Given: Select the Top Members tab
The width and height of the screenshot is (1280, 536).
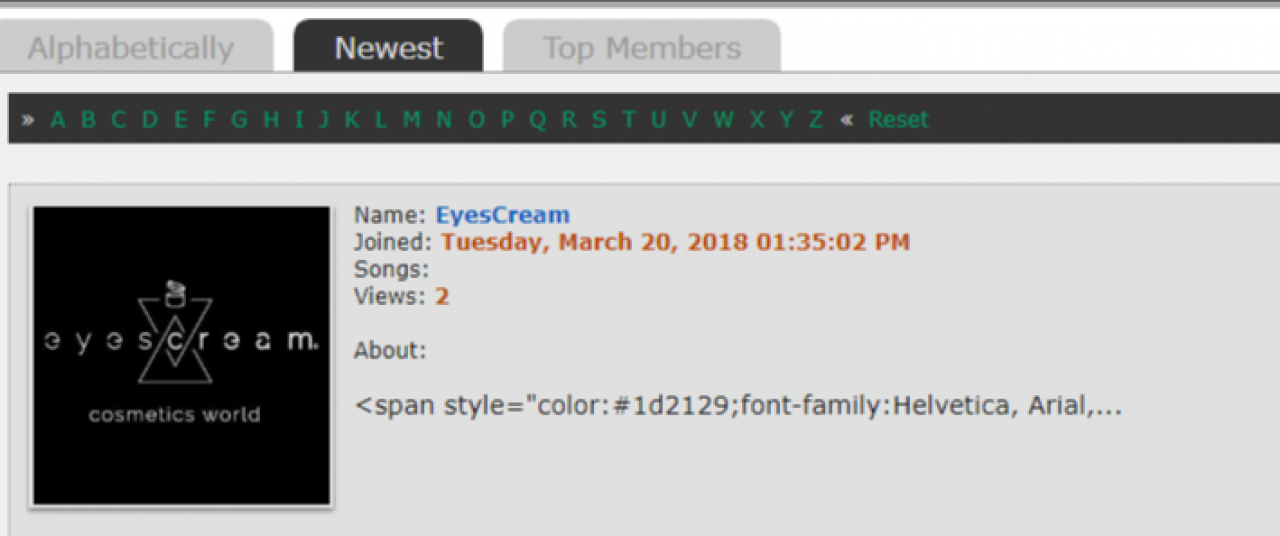Looking at the screenshot, I should [641, 48].
